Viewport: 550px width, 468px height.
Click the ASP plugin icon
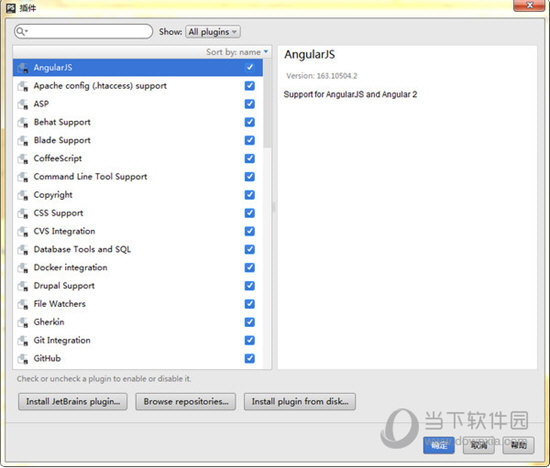23,104
